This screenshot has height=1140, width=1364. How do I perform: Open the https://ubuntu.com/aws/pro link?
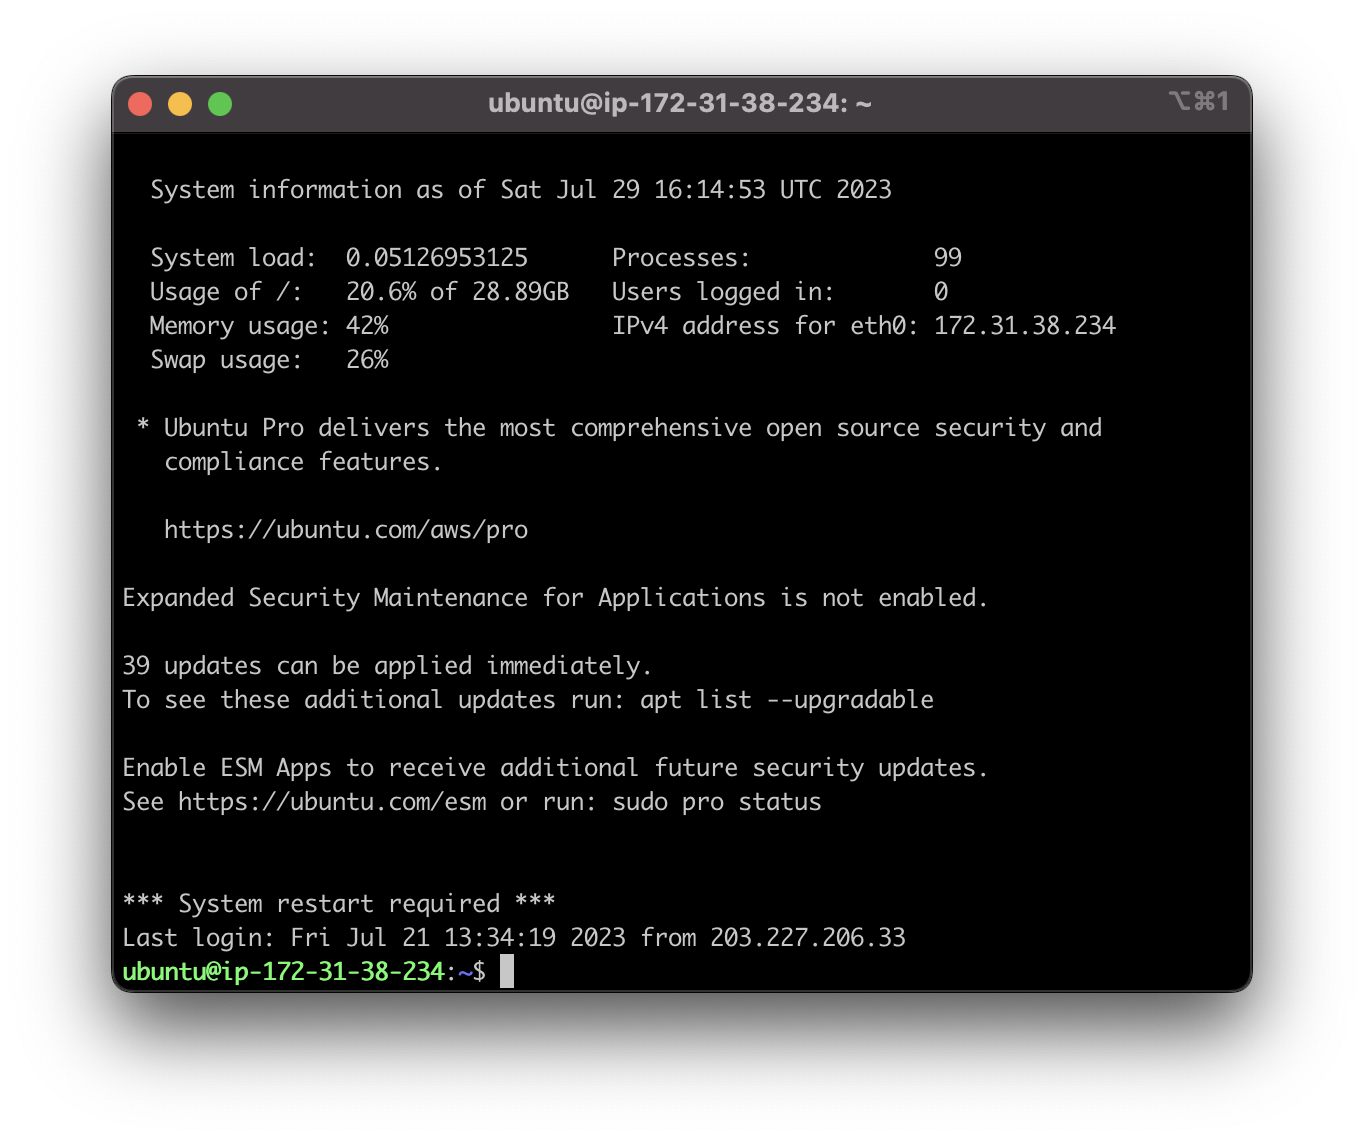point(346,530)
